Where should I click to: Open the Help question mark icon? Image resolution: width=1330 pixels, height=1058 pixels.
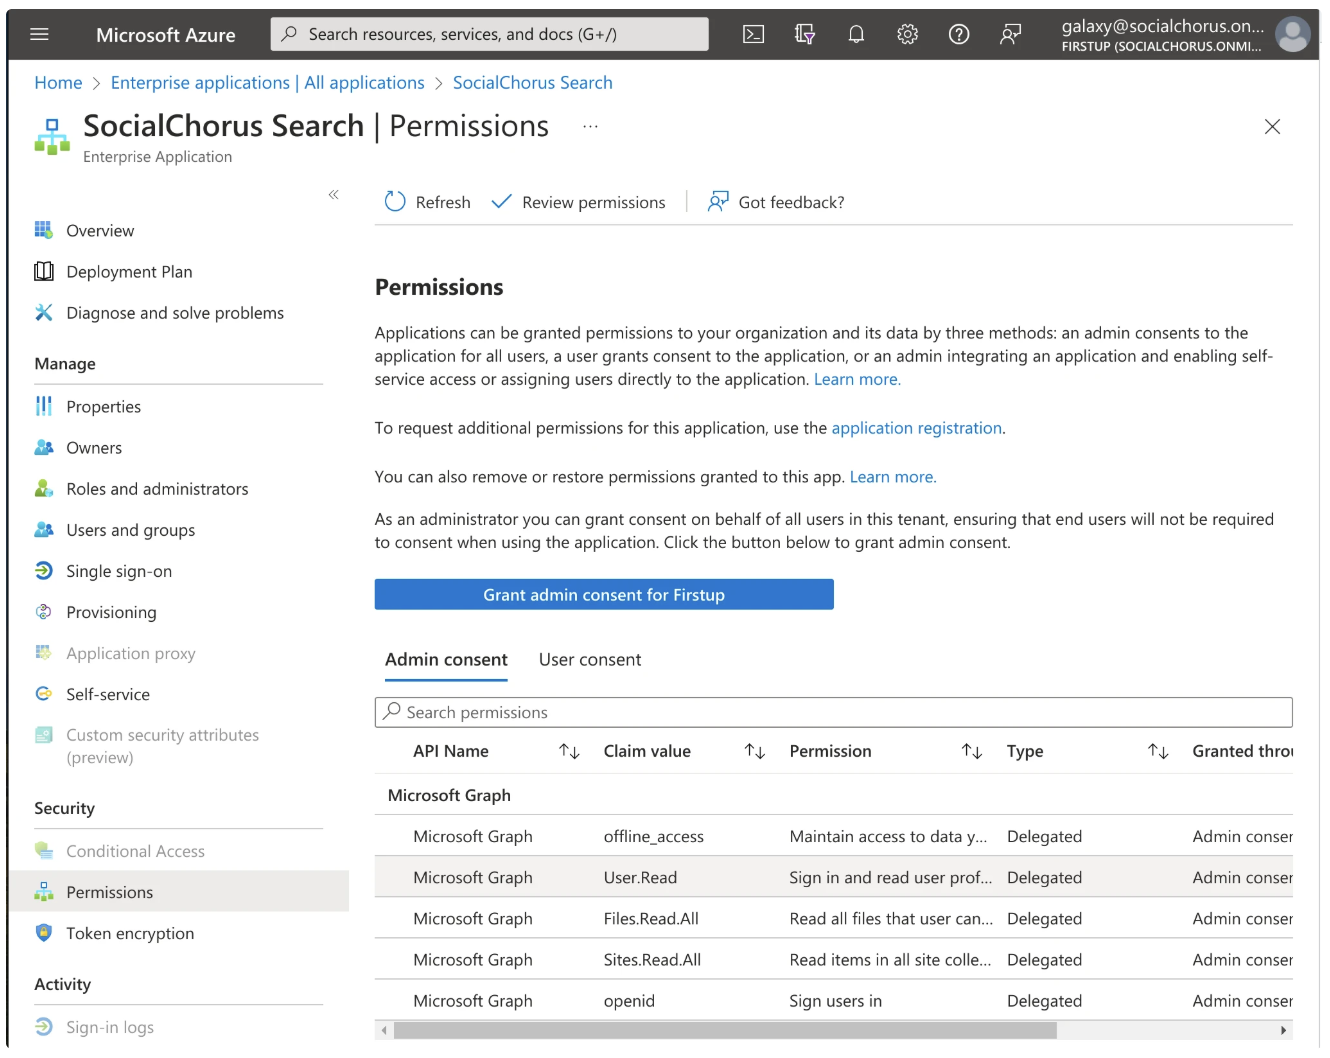coord(959,34)
